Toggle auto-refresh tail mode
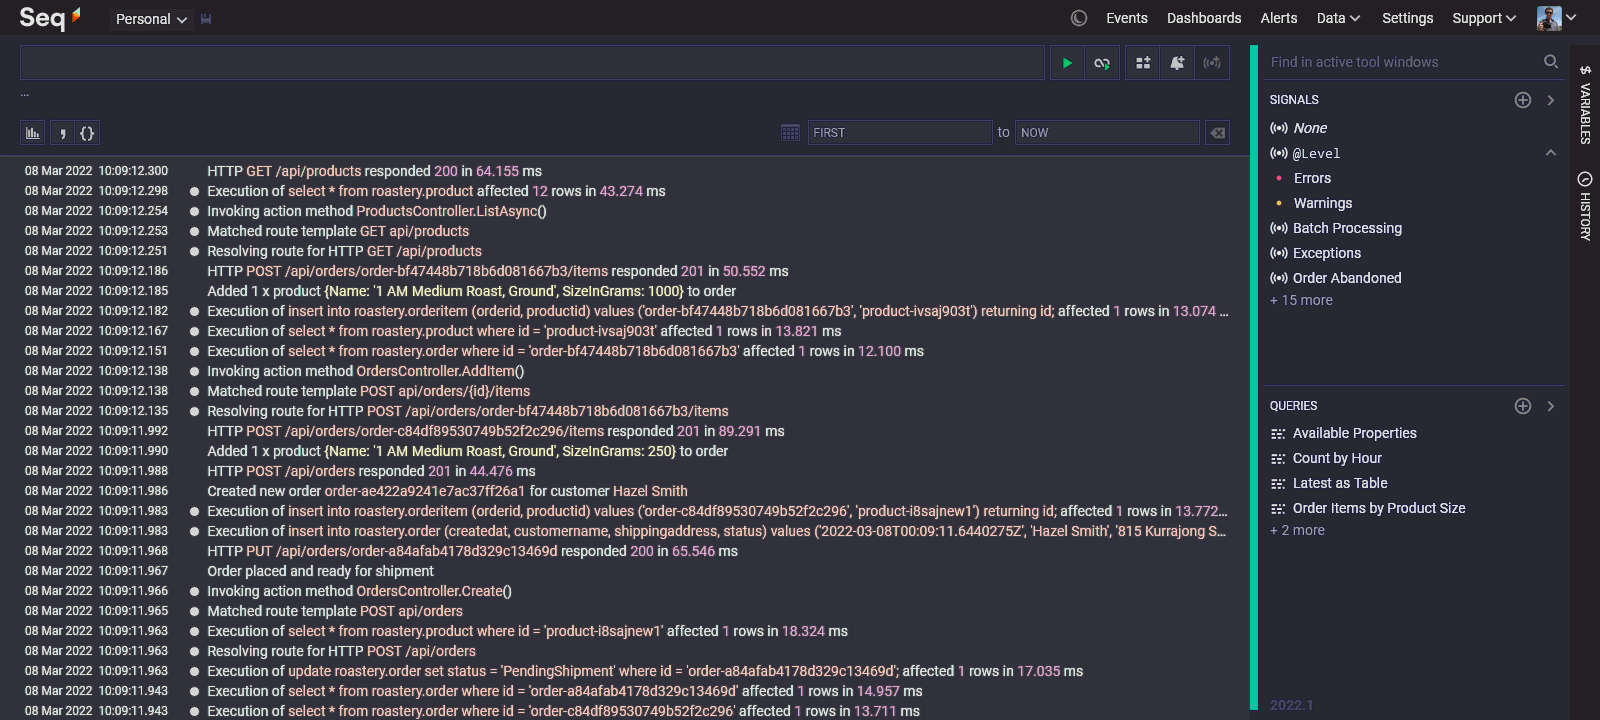 click(1102, 63)
